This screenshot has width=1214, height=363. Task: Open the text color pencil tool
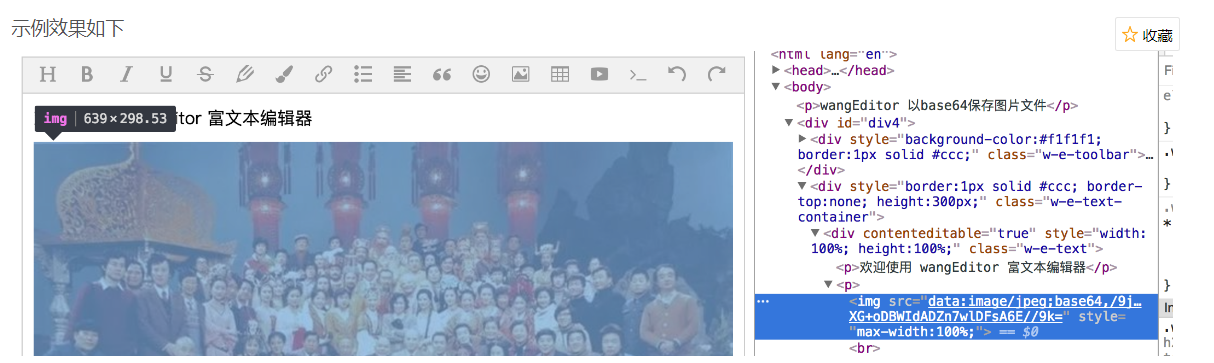[x=244, y=74]
